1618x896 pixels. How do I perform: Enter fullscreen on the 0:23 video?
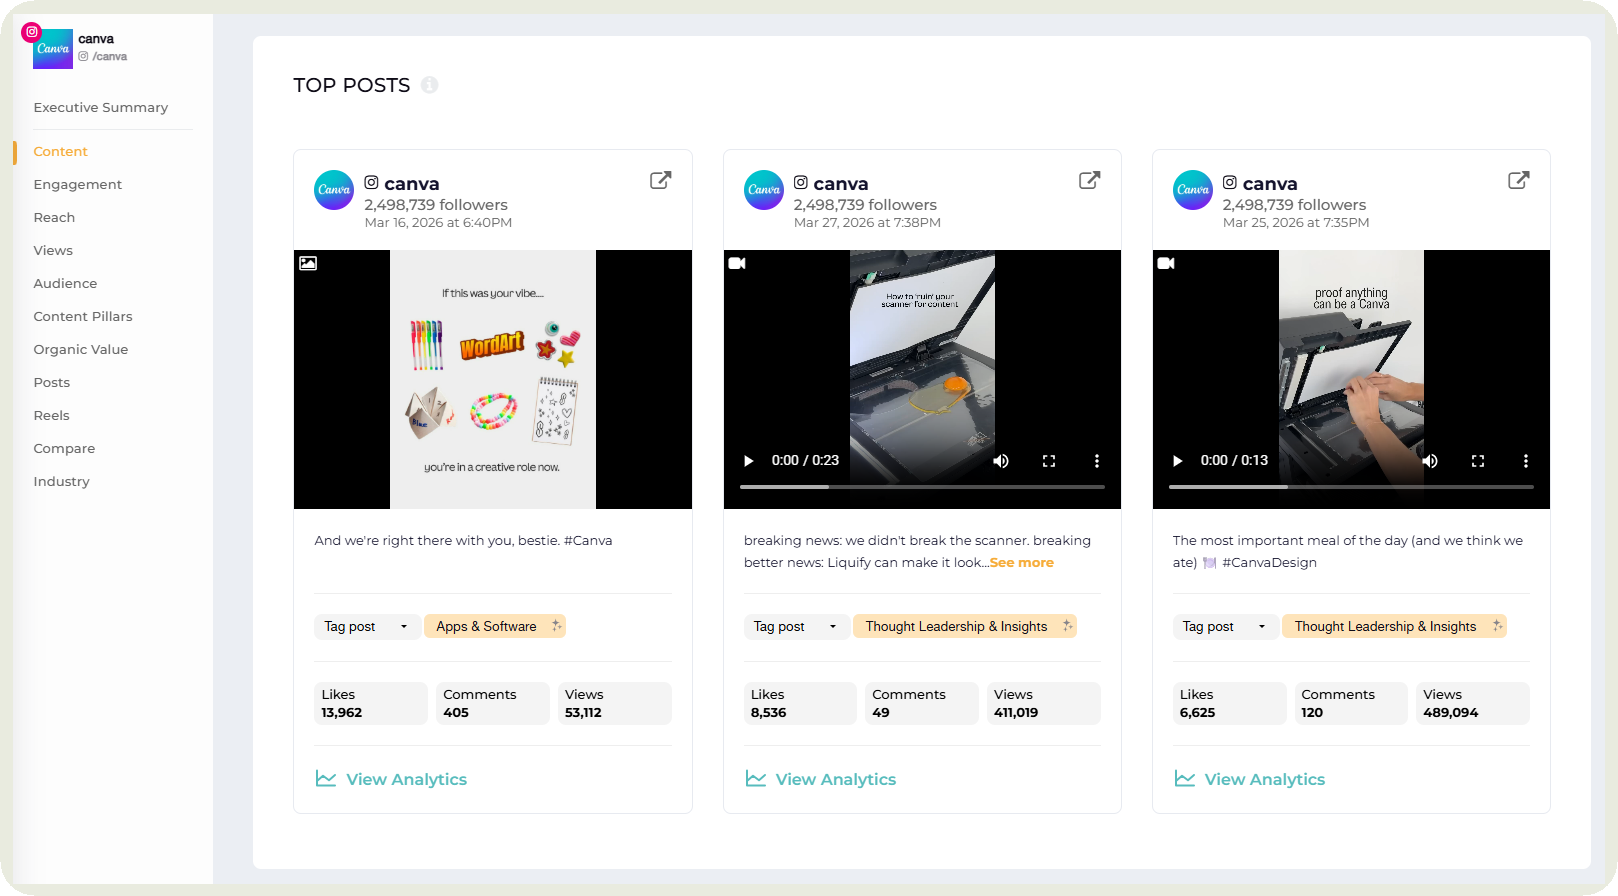1049,461
